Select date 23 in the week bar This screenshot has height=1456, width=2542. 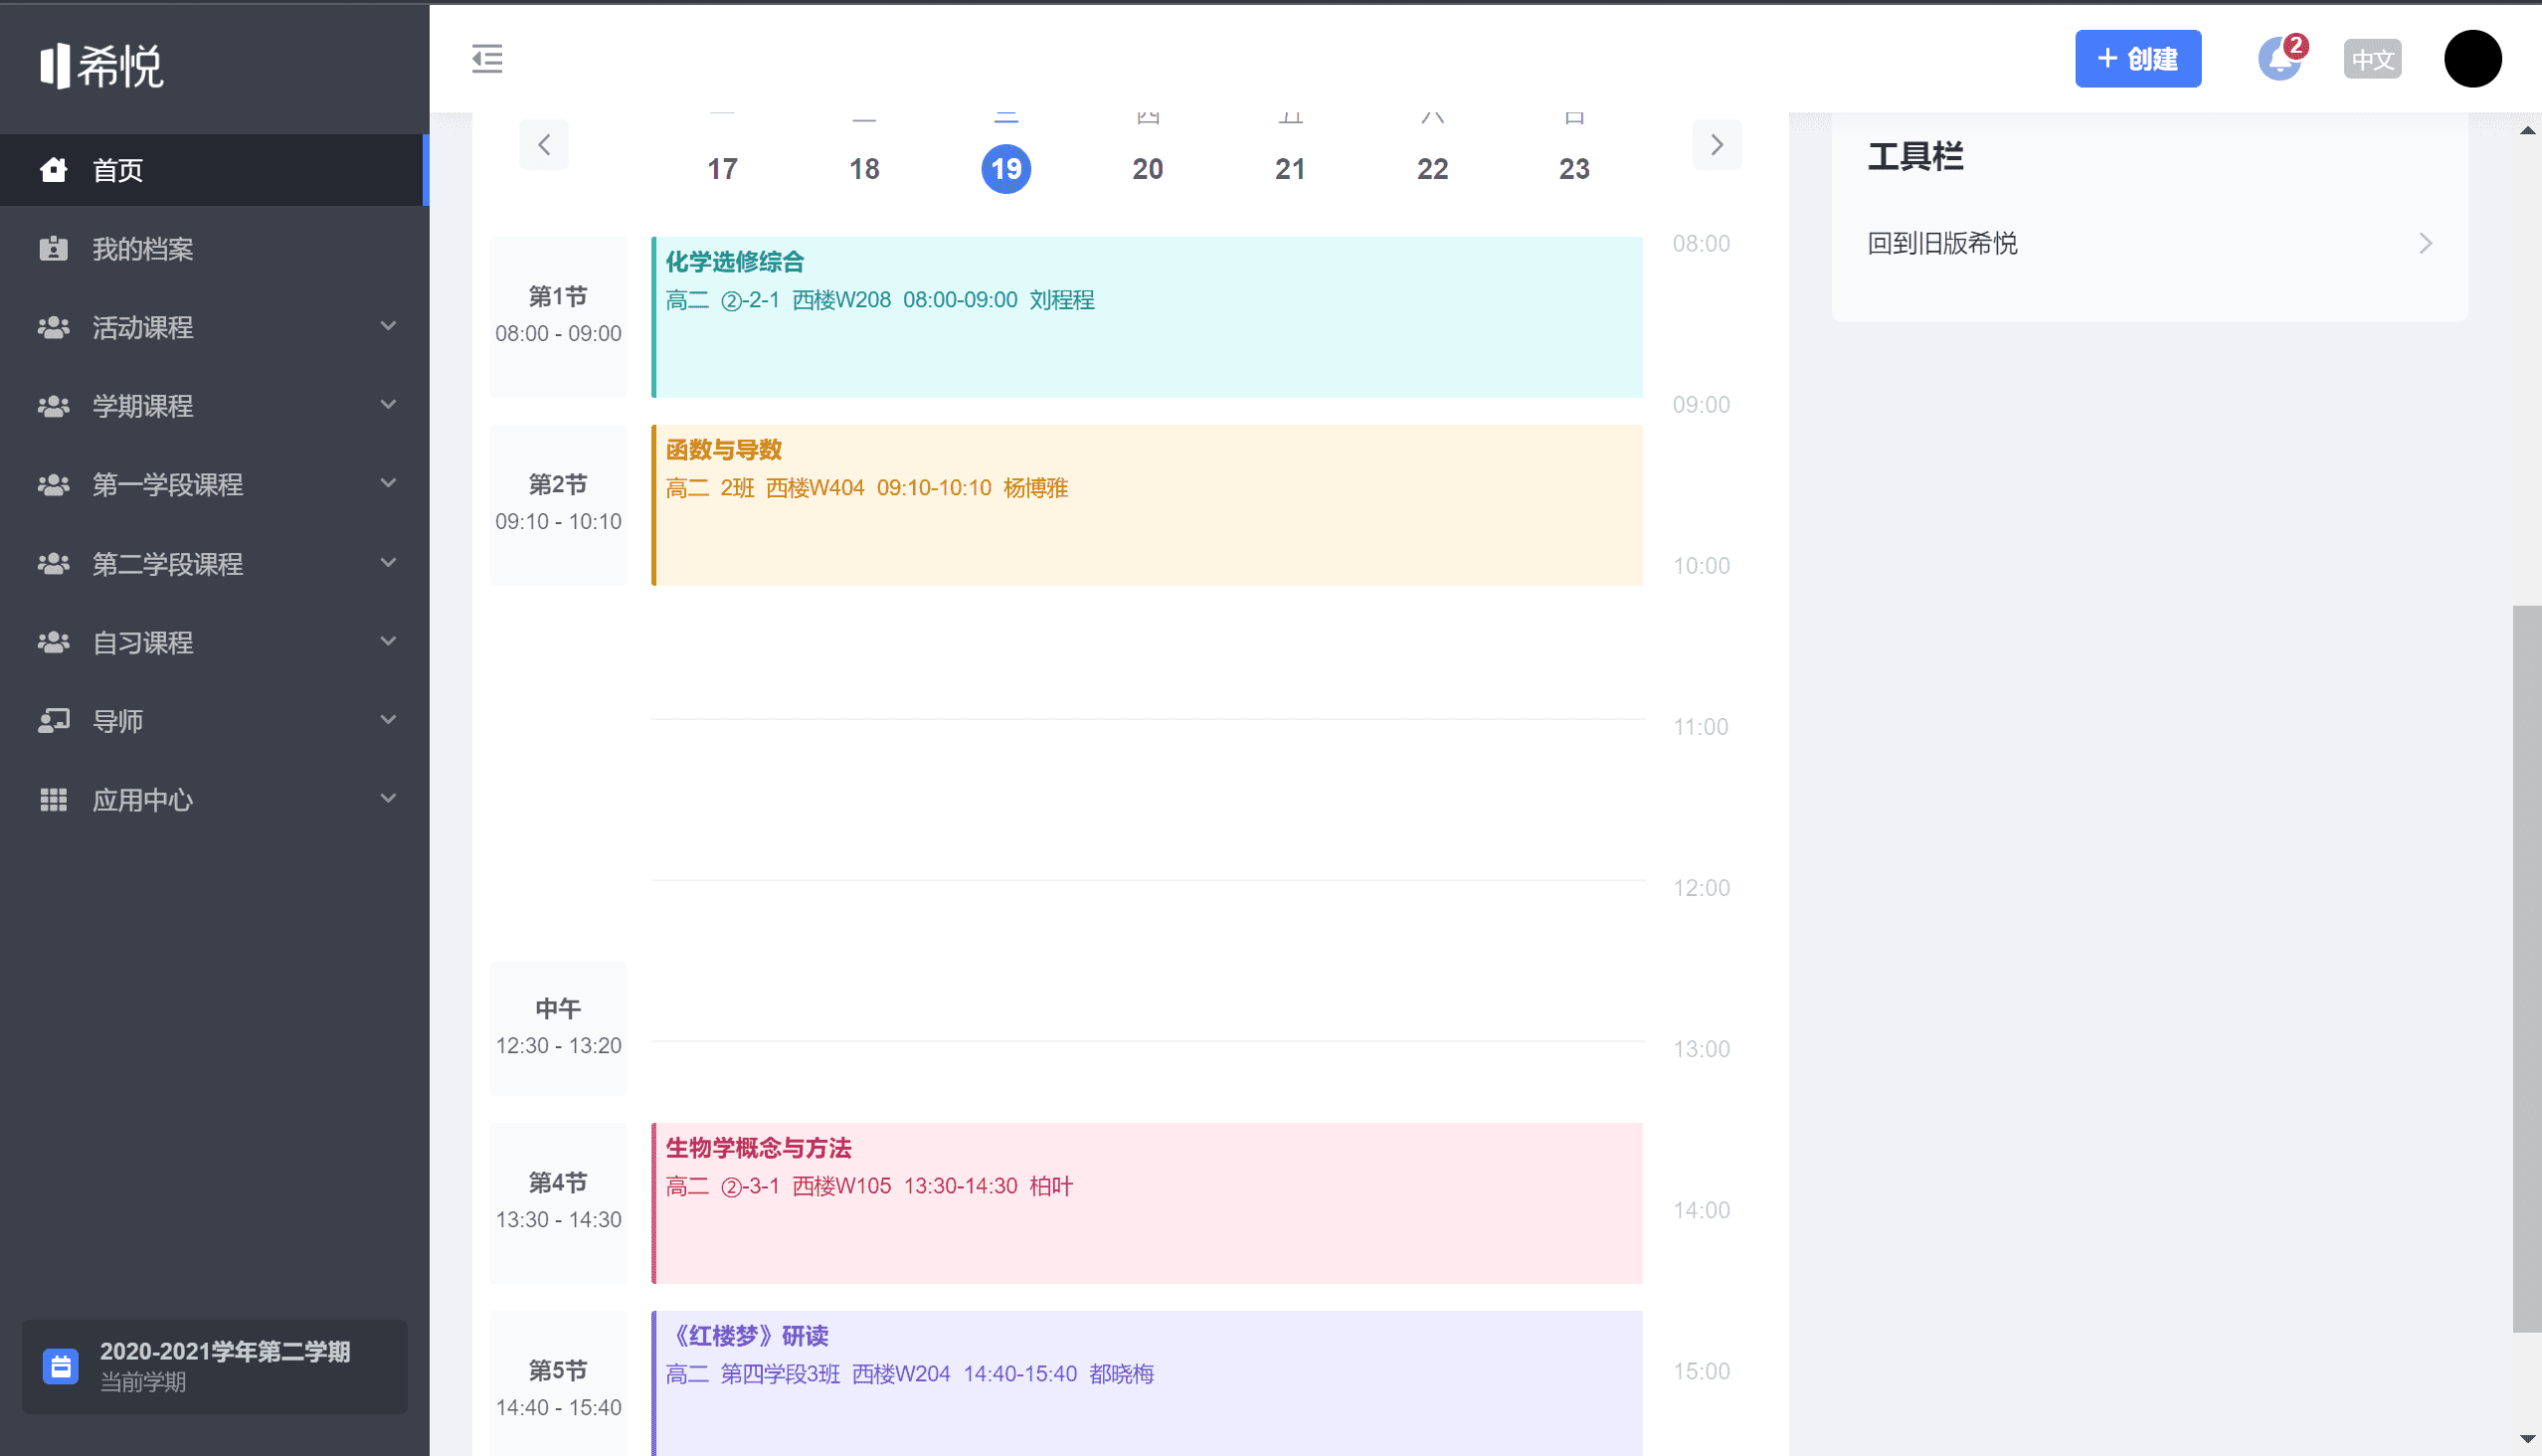1574,169
